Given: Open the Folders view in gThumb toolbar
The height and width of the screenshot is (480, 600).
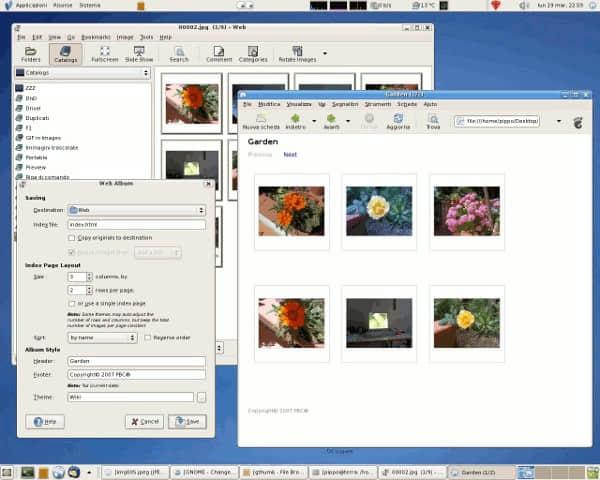Looking at the screenshot, I should click(x=31, y=53).
